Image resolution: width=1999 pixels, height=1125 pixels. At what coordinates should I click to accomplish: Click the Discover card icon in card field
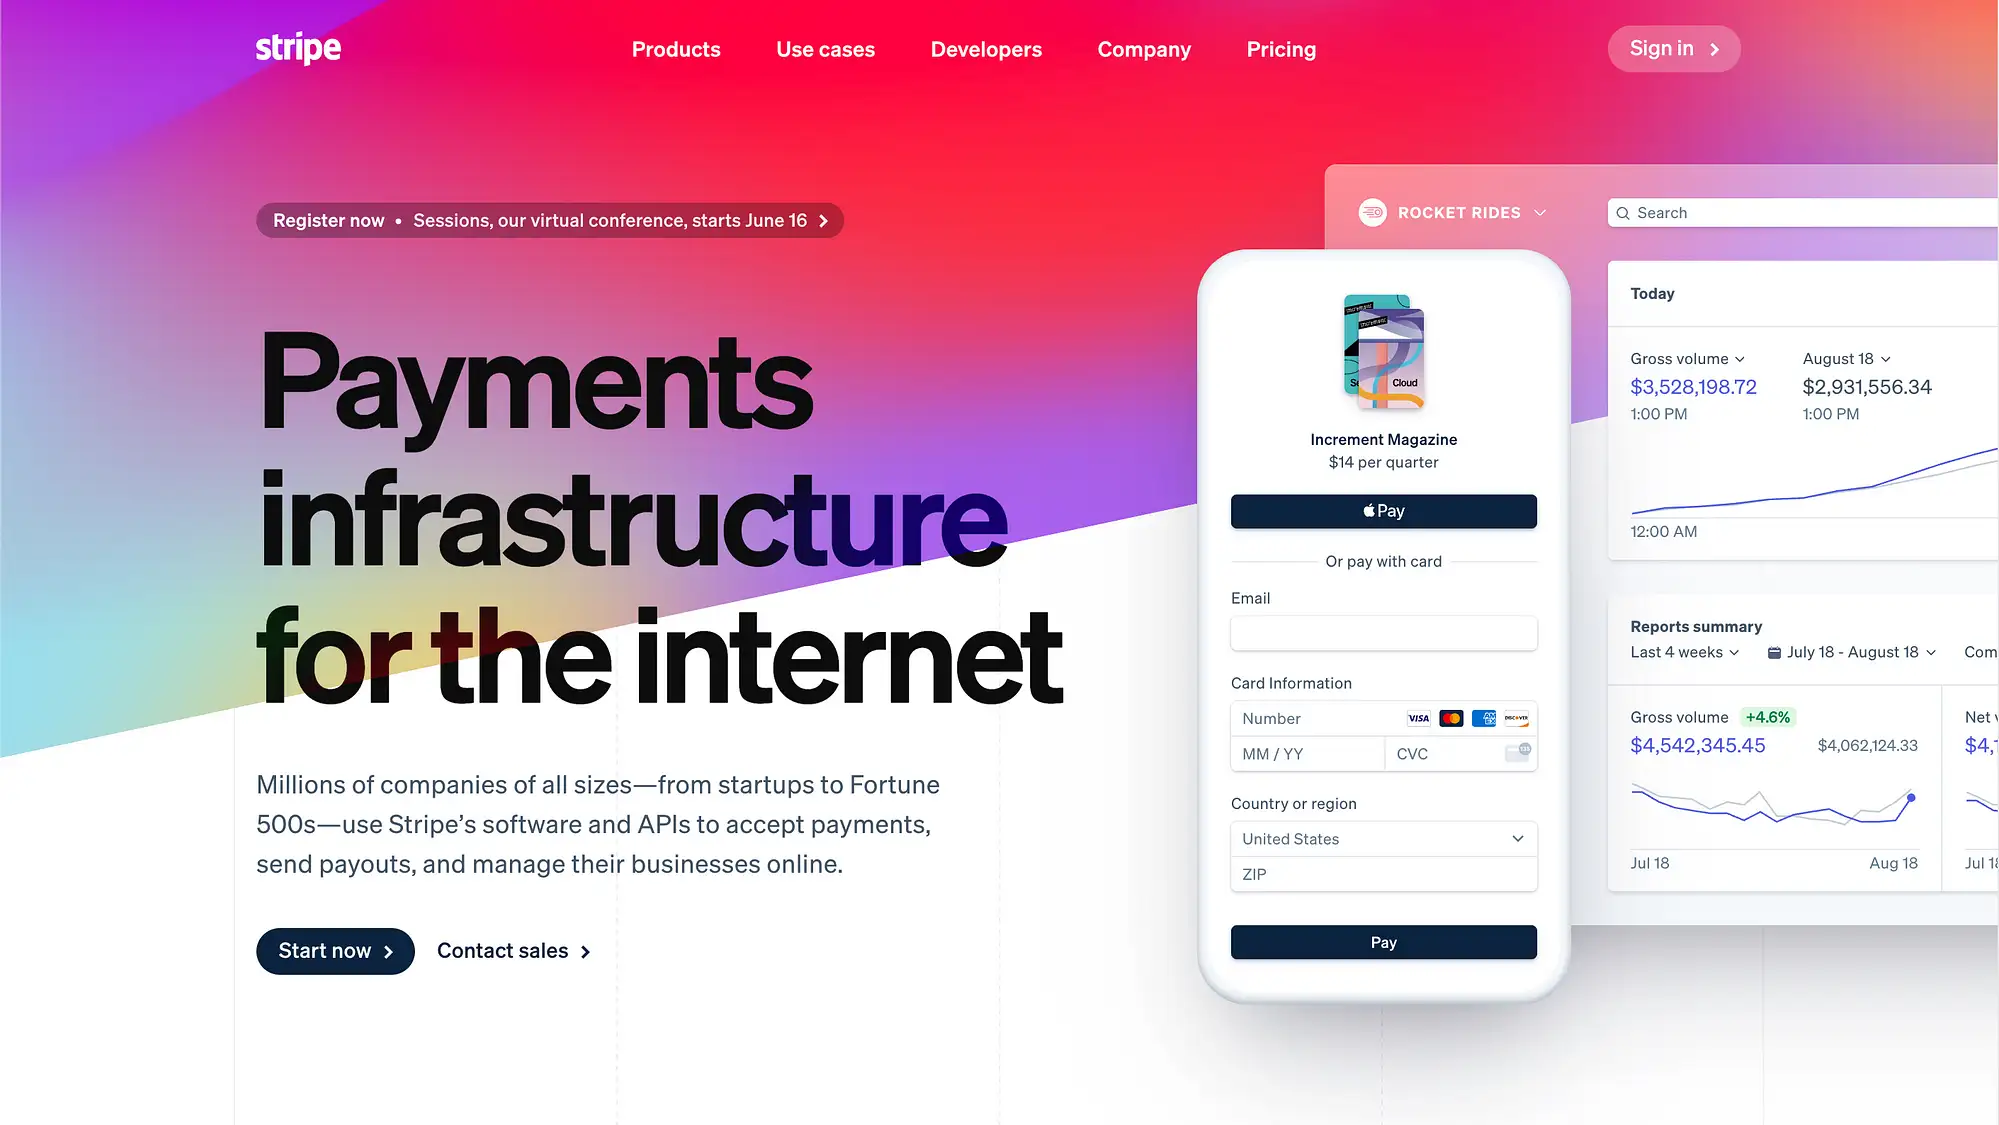pyautogui.click(x=1514, y=717)
